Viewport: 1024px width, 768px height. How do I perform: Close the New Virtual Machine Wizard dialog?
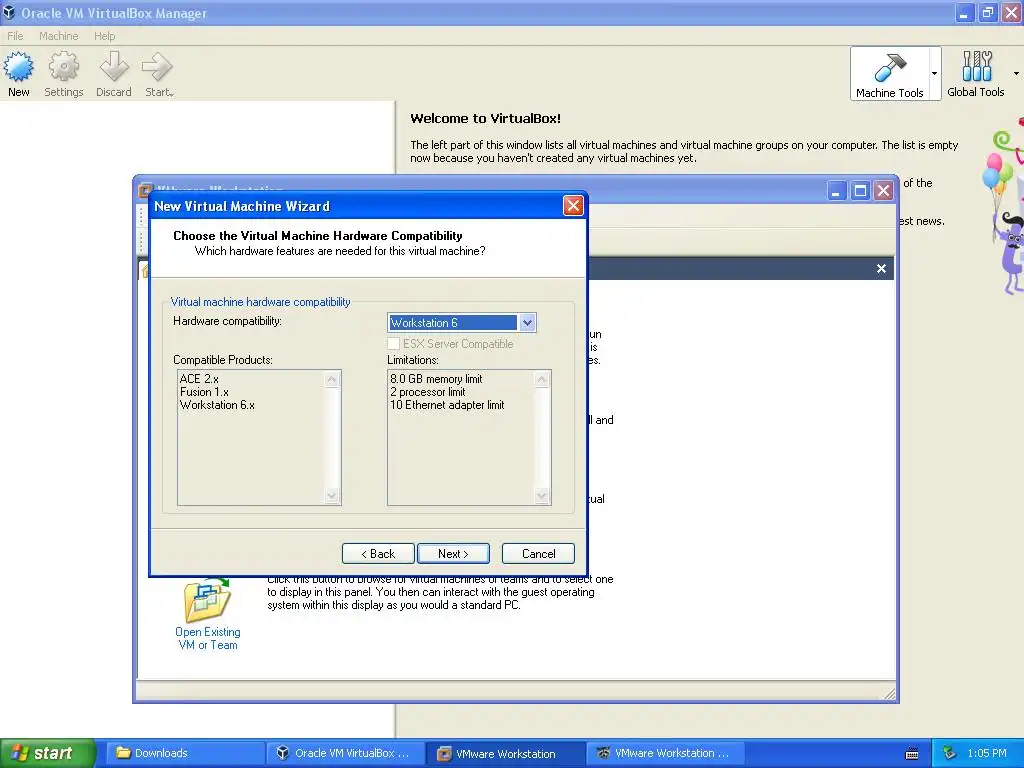coord(573,206)
